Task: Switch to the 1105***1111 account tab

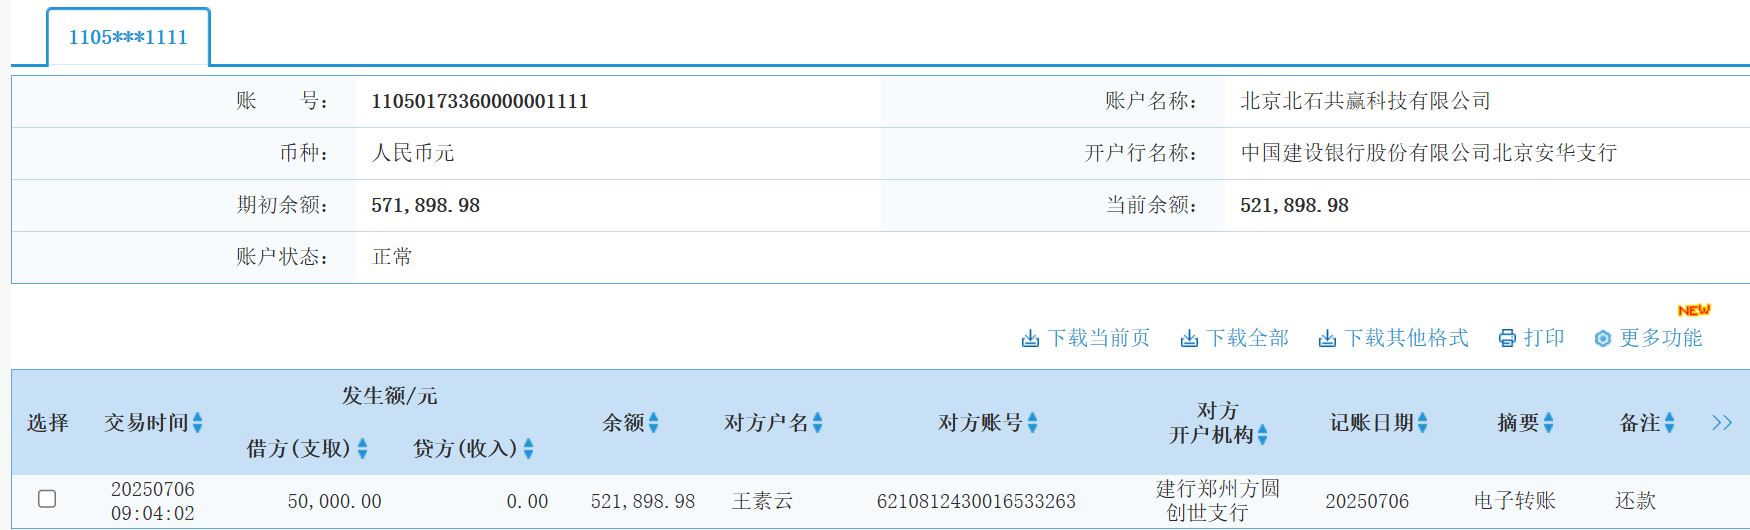Action: point(128,38)
